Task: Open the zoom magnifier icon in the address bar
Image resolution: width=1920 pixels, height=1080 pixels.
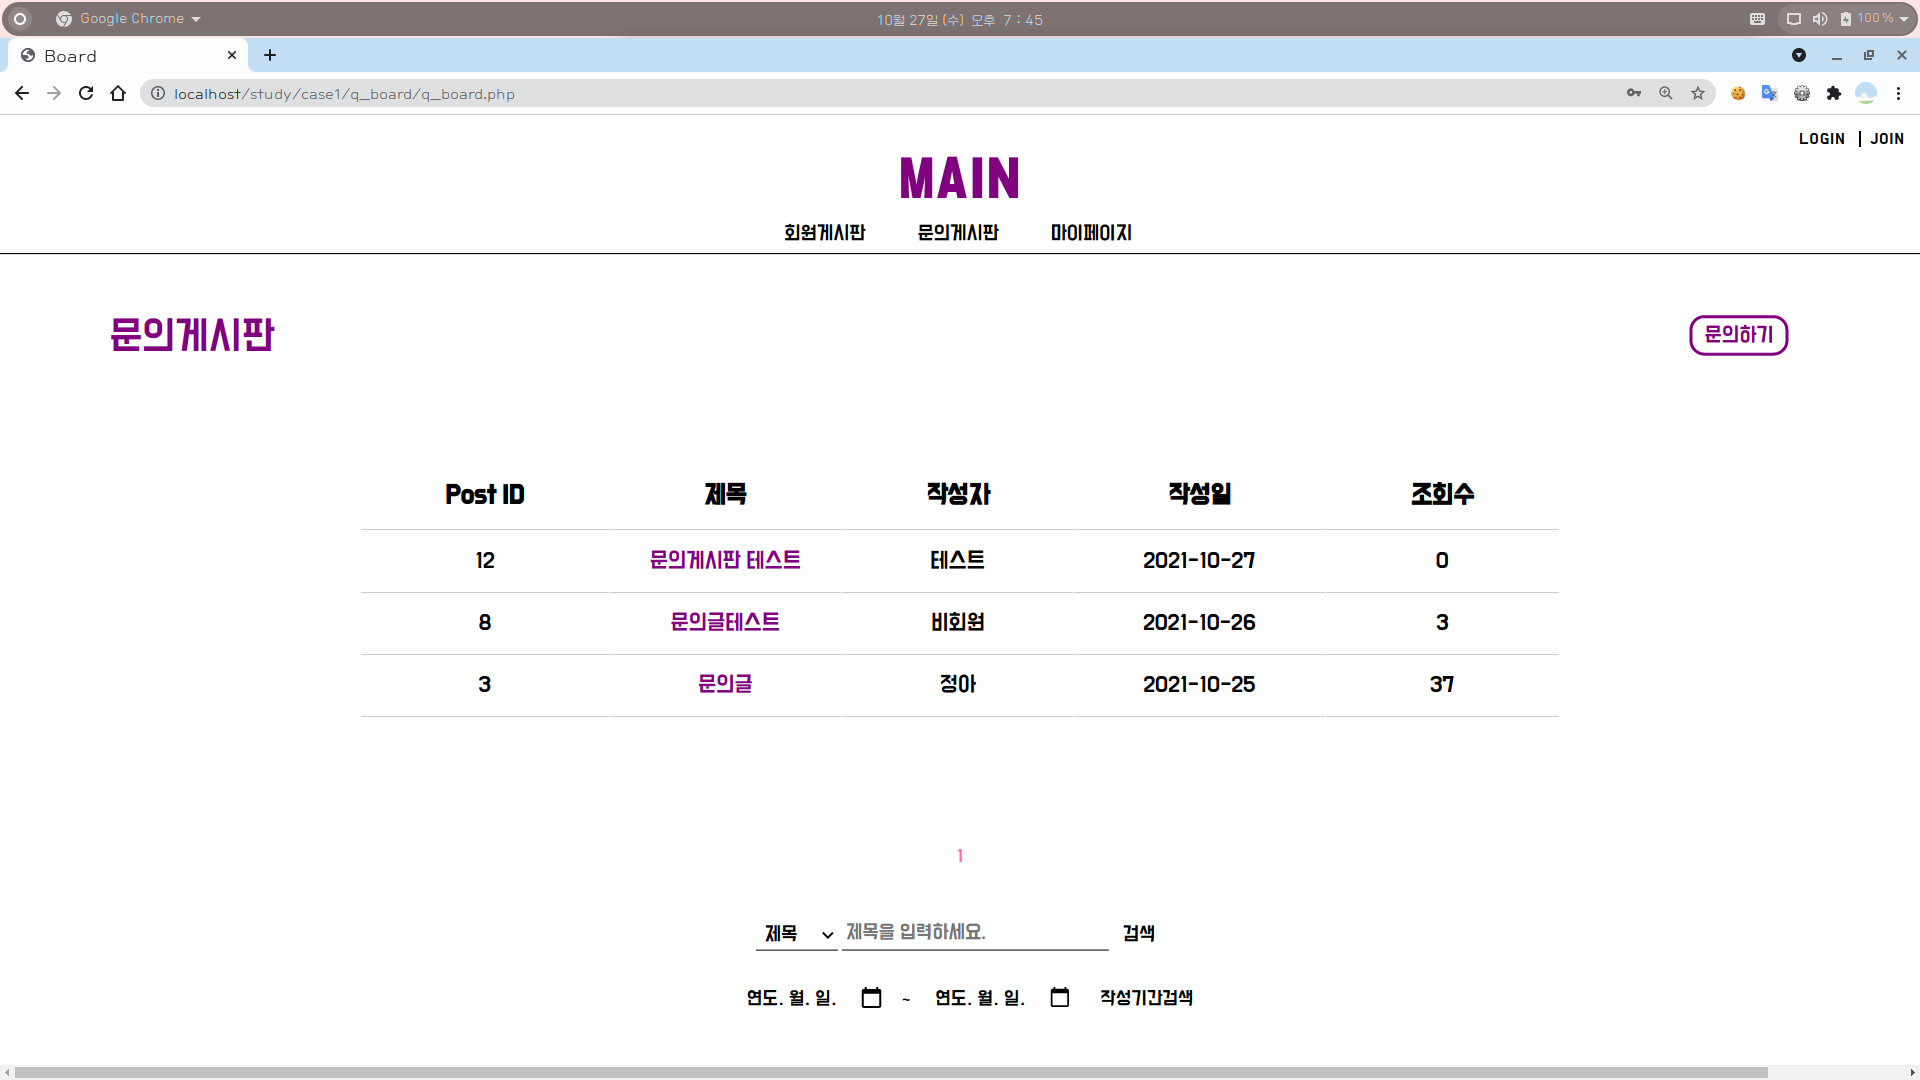Action: (x=1666, y=93)
